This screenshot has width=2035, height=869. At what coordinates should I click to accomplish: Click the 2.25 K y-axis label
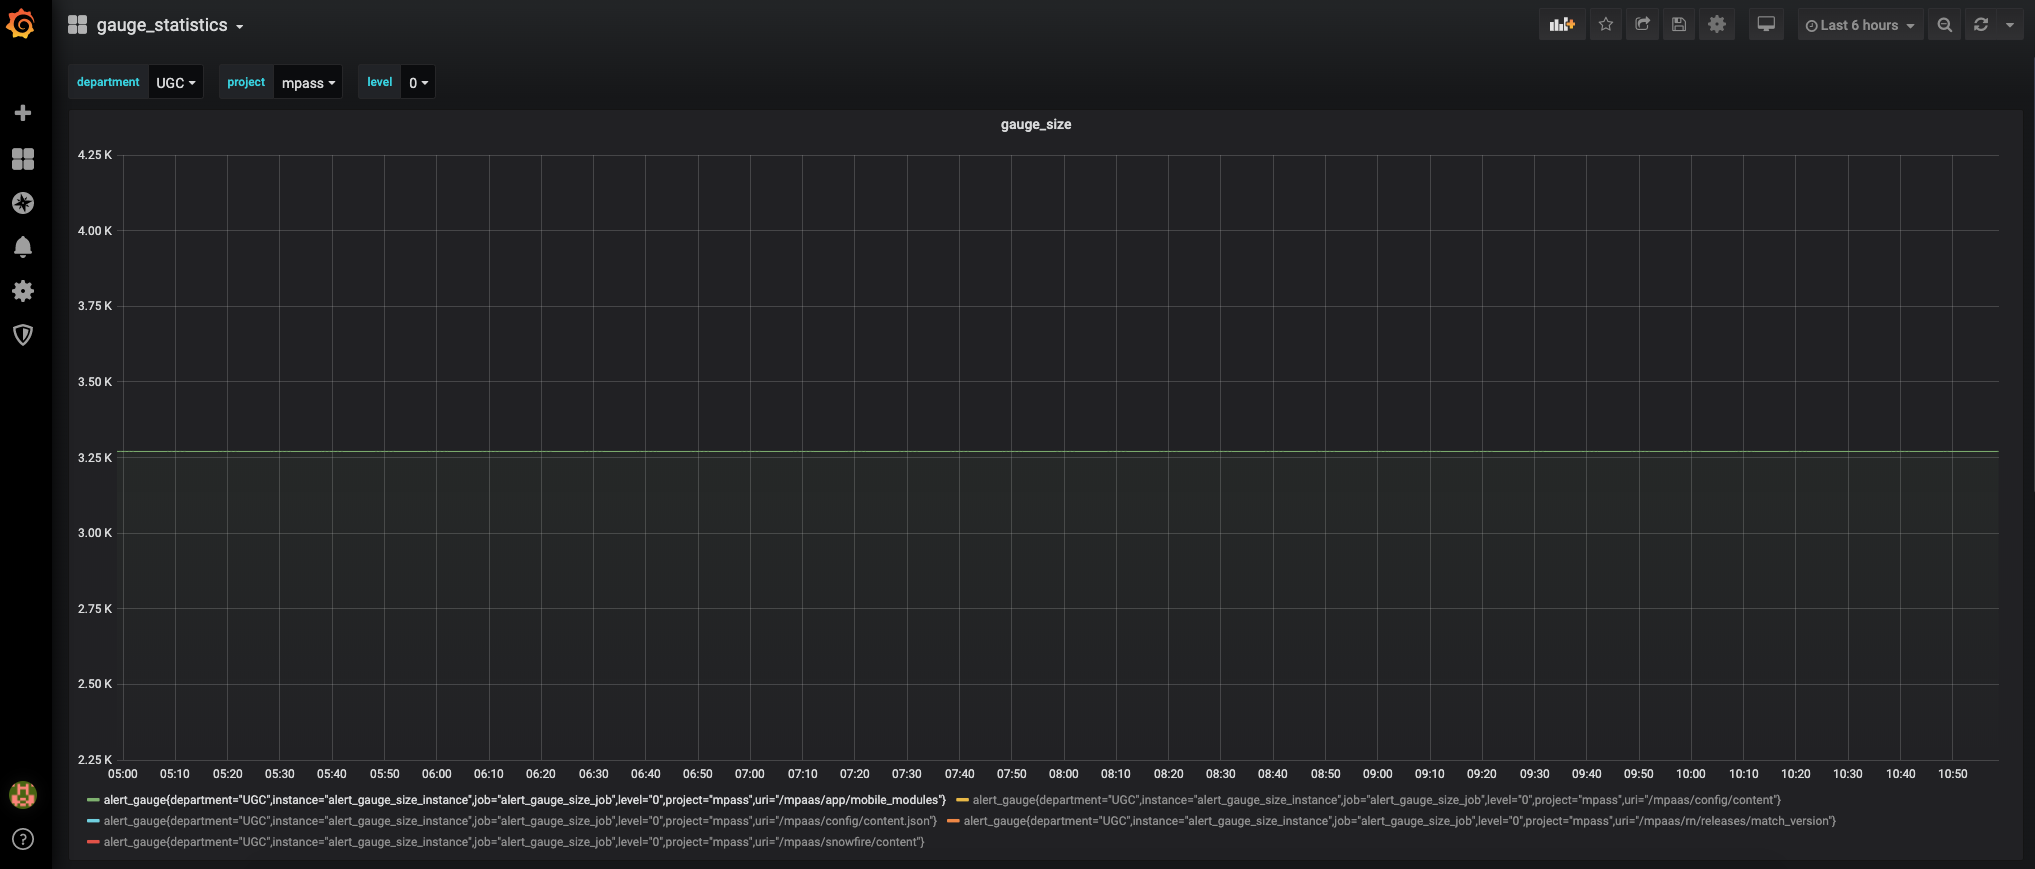point(95,760)
